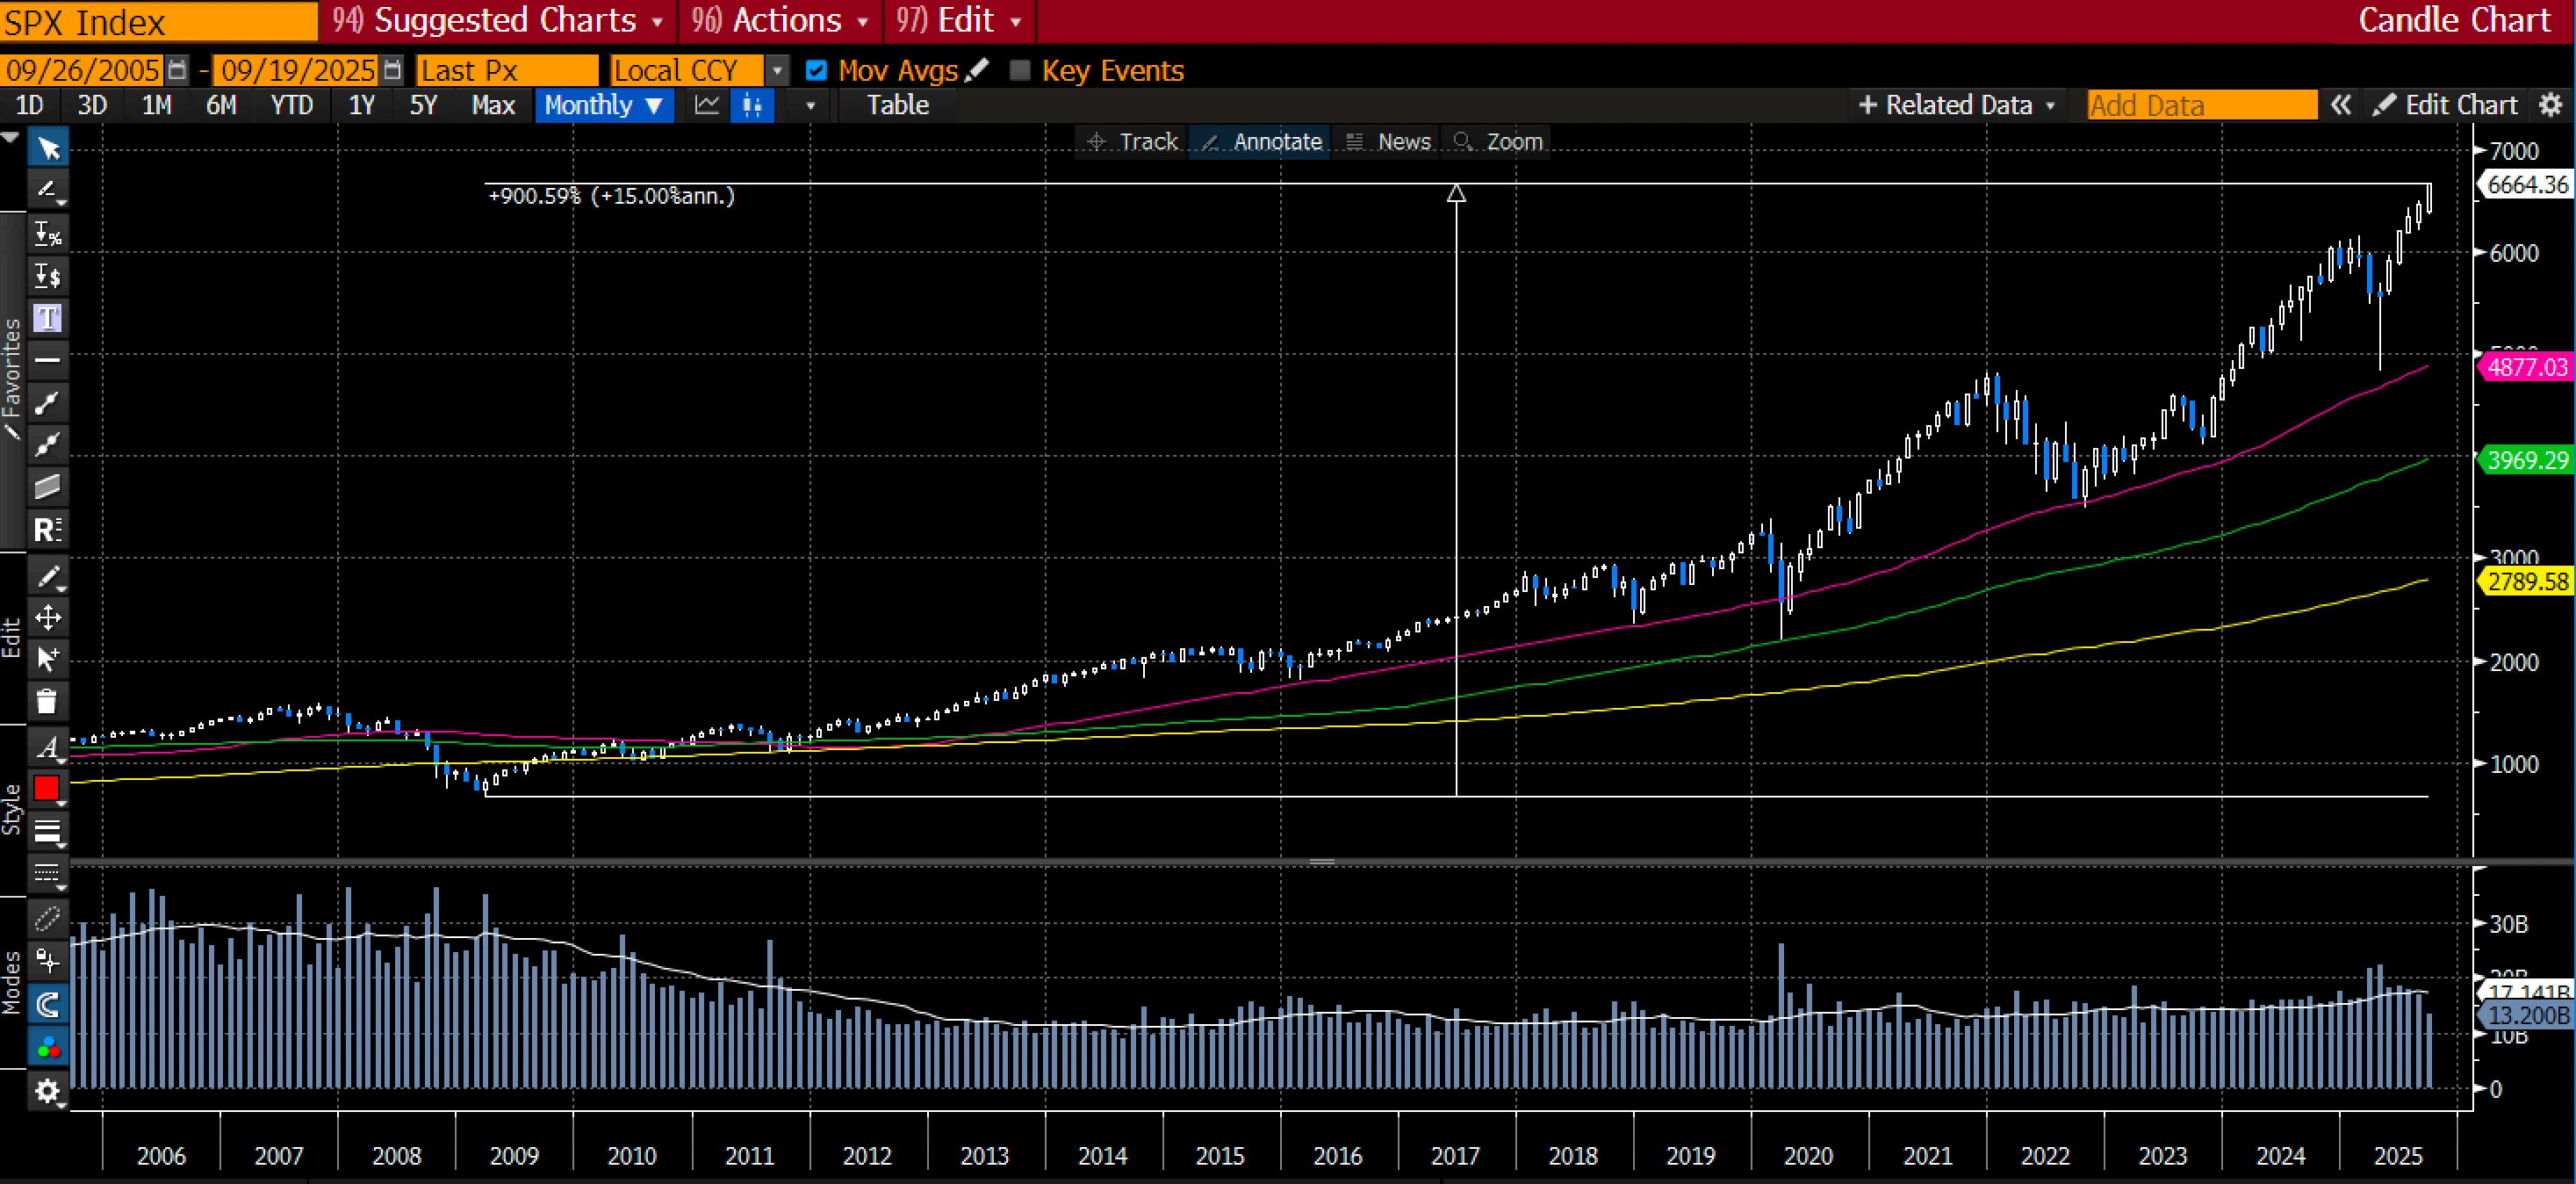Expand the Local CCY currency dropdown
The height and width of the screenshot is (1184, 2576).
(x=777, y=70)
